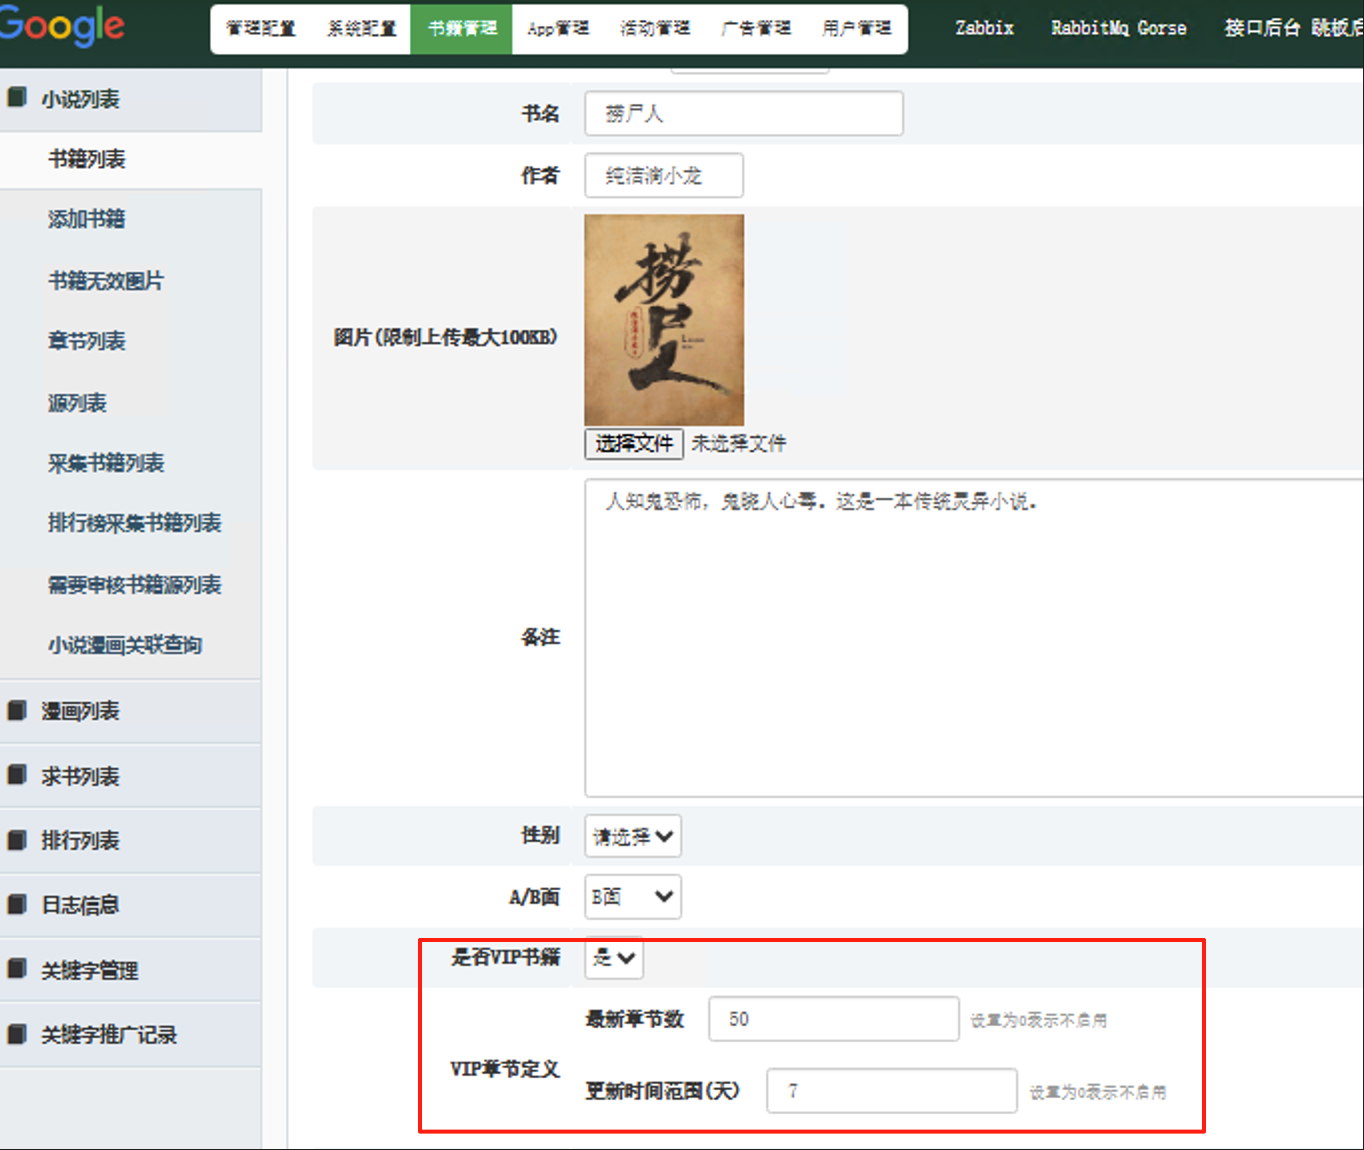The height and width of the screenshot is (1150, 1364).
Task: Click the book icon beside 漫画列表
Action: (17, 710)
